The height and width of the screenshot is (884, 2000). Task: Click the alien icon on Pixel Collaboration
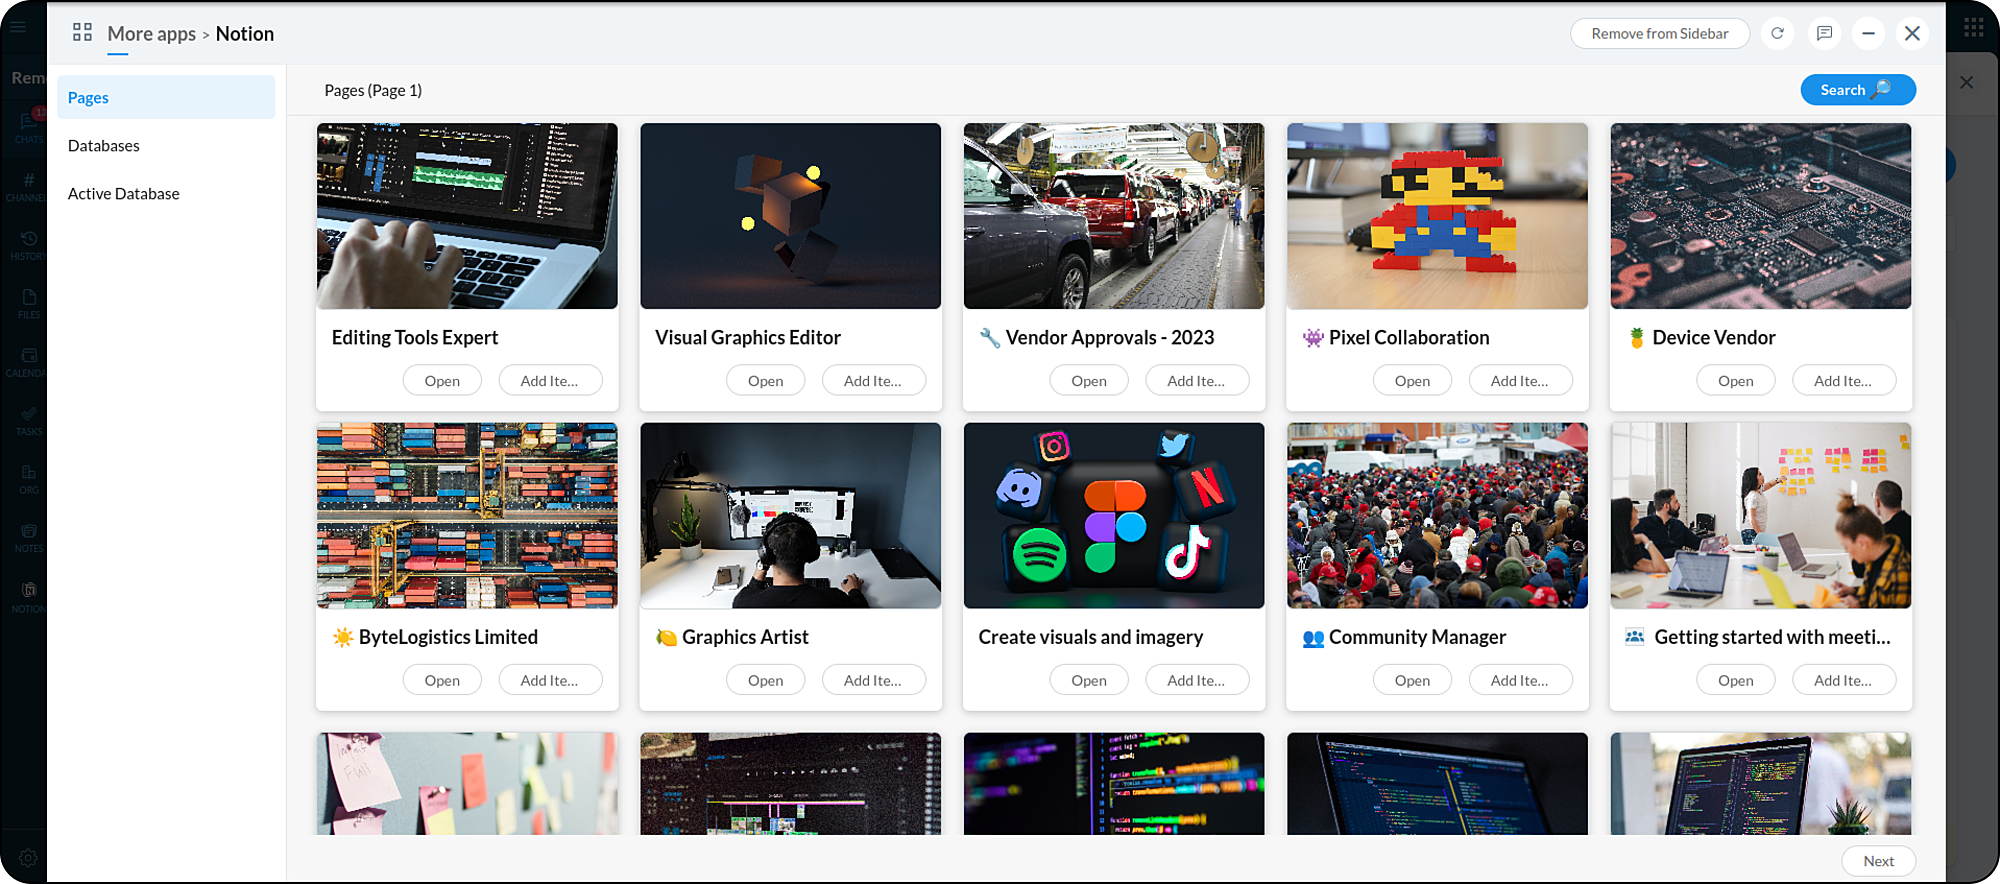(1313, 338)
